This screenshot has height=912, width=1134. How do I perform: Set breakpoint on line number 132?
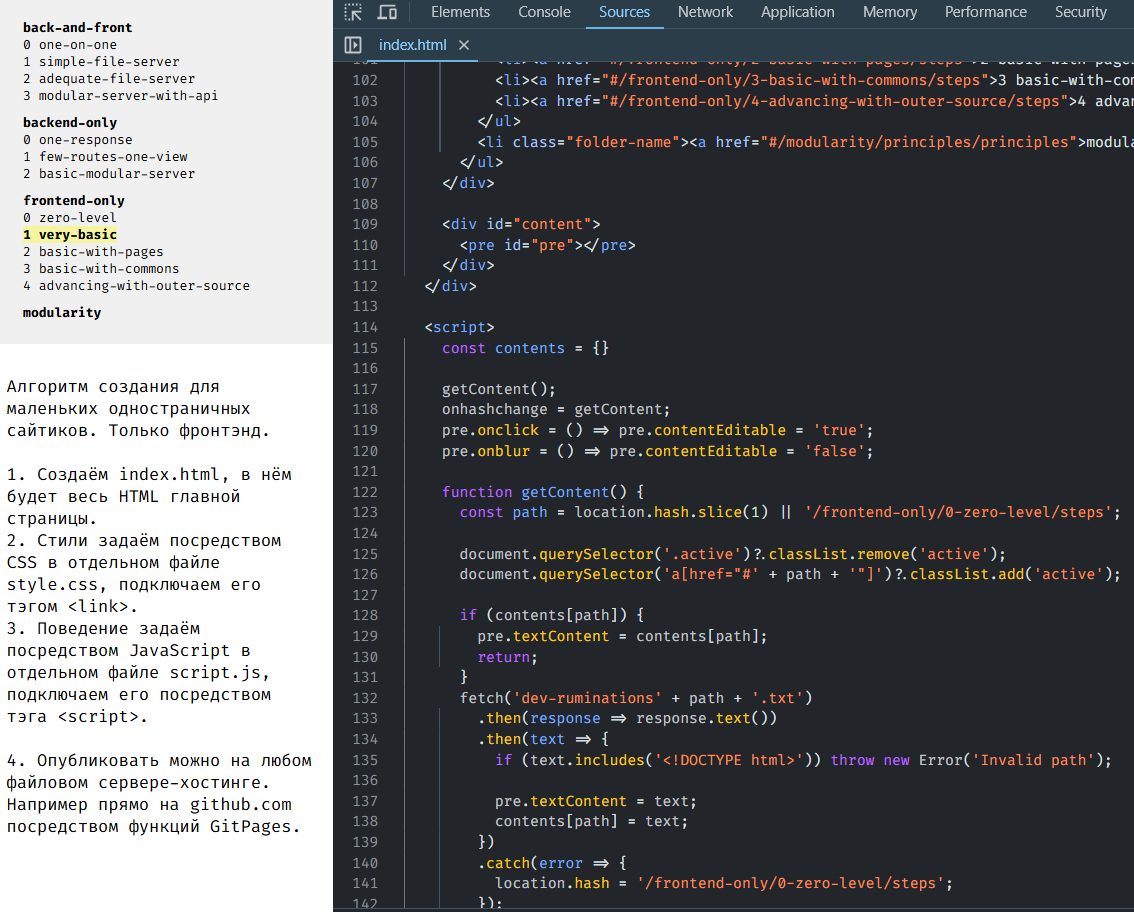[365, 698]
